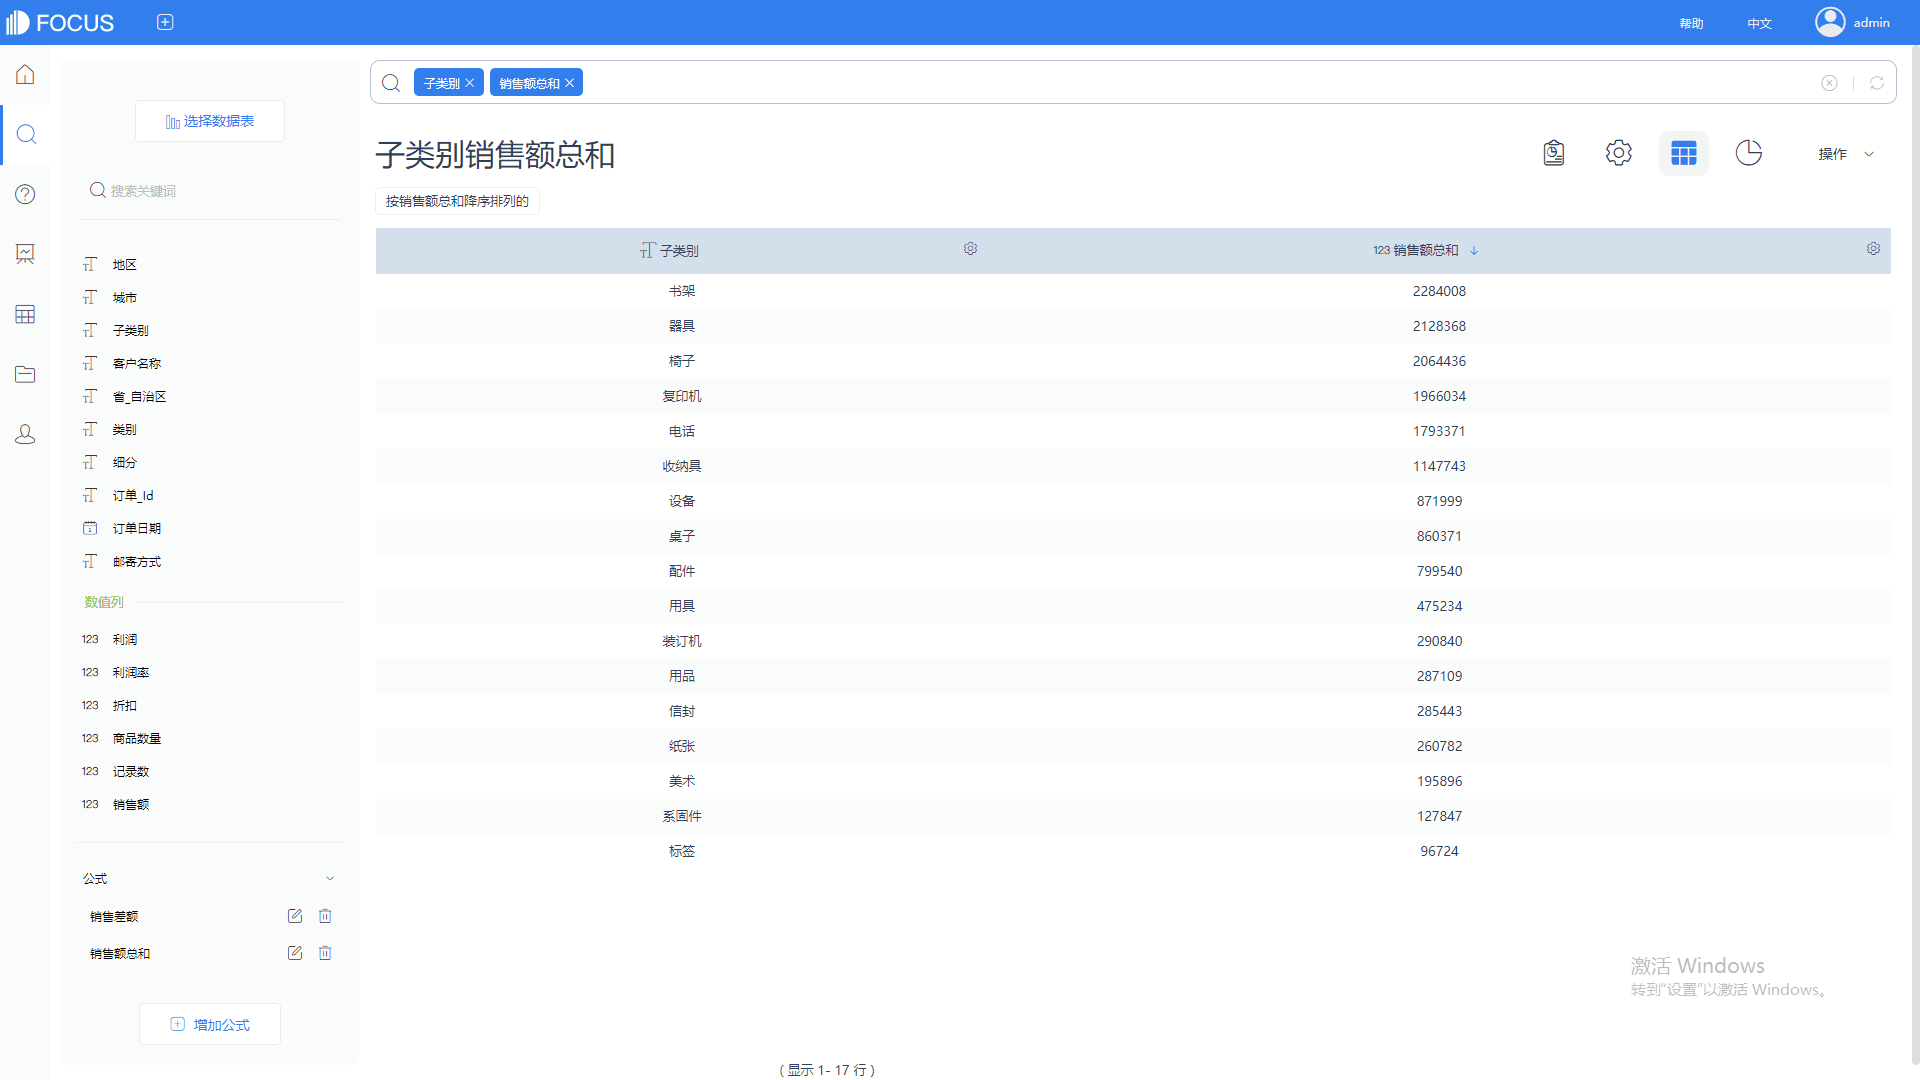Click the plus icon next to FOCUS logo
The image size is (1920, 1080).
(x=165, y=22)
